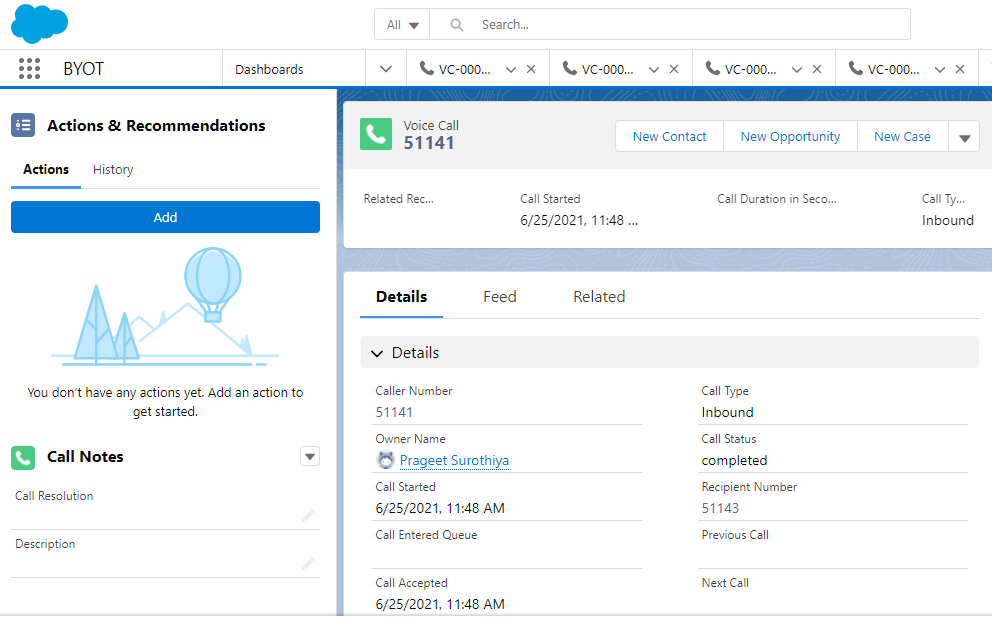Screen dimensions: 992x622
Task: Open the All search scope dropdown
Action: (402, 24)
